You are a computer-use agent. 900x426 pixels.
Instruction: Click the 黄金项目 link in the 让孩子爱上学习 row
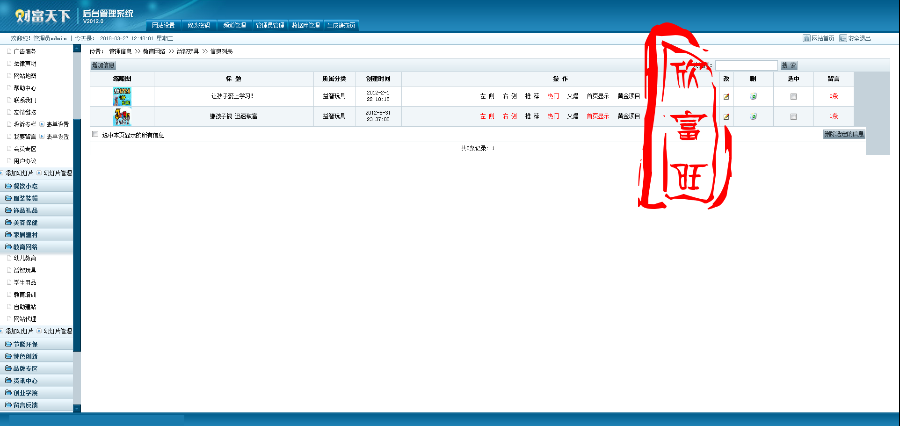pyautogui.click(x=629, y=97)
